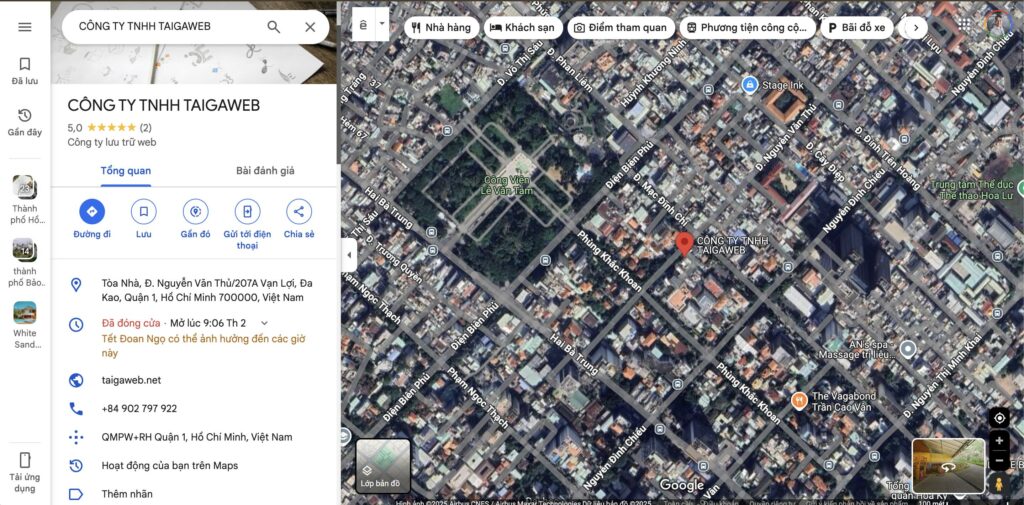Viewport: 1024px width, 505px height.
Task: Switch to the Tổng quan tab
Action: (125, 171)
